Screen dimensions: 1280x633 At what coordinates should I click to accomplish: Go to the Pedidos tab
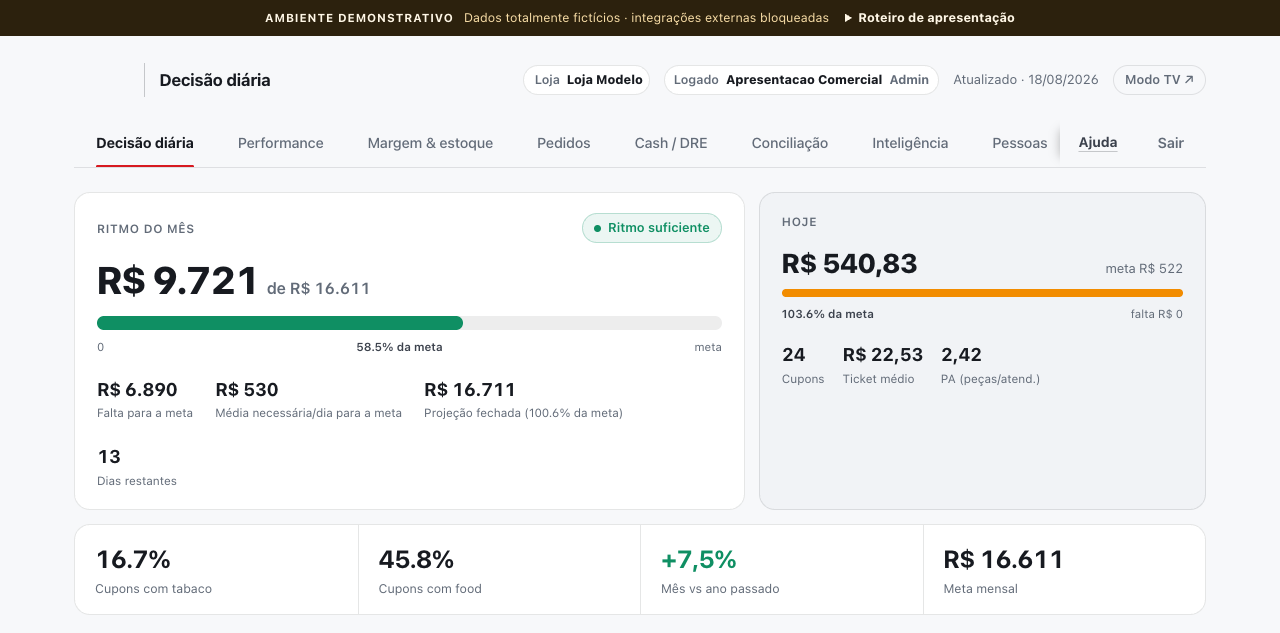point(564,143)
